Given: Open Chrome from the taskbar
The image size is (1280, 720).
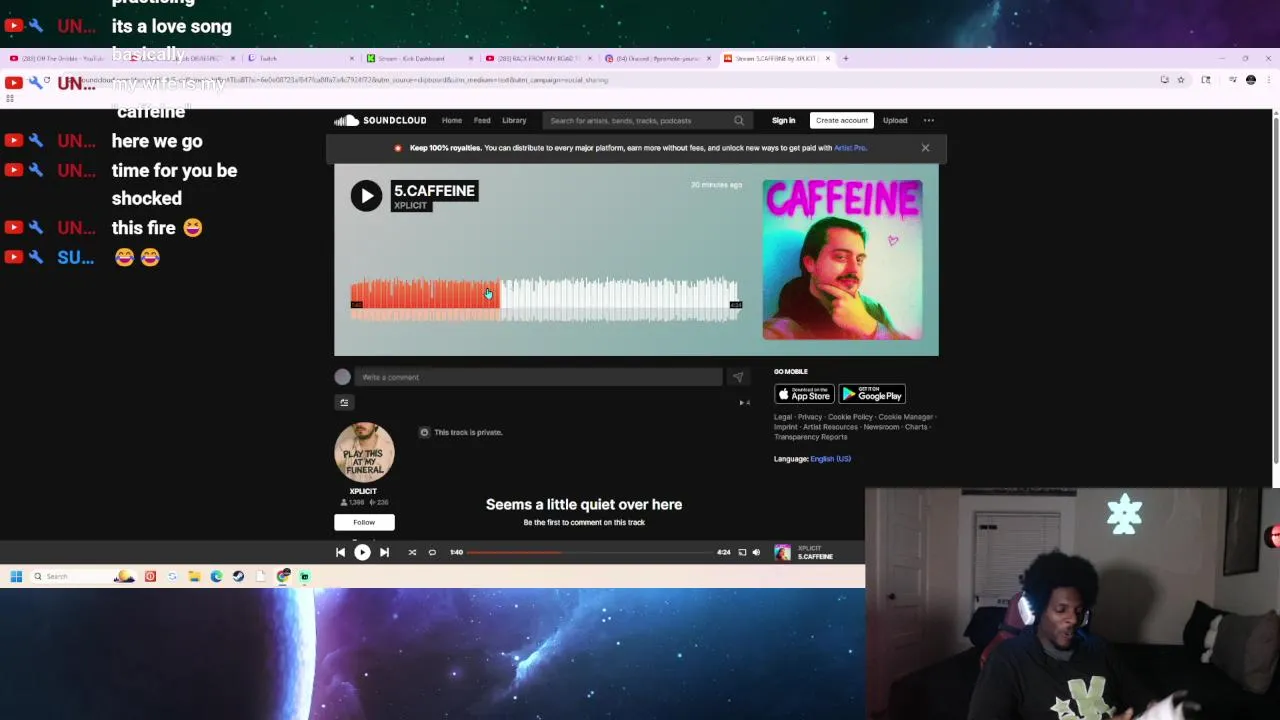Looking at the screenshot, I should (x=283, y=576).
